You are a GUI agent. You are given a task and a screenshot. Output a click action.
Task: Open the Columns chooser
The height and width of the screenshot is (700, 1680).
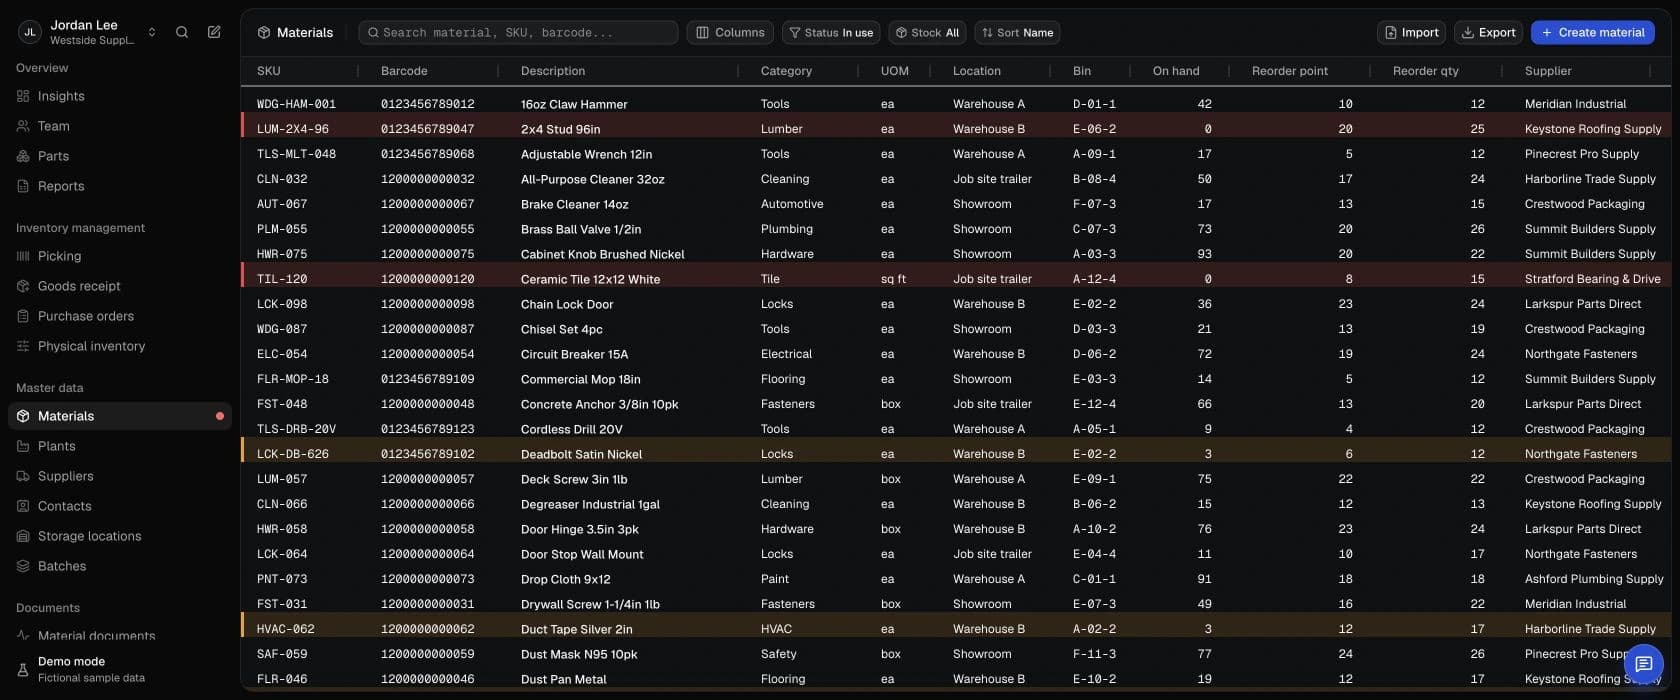point(730,32)
